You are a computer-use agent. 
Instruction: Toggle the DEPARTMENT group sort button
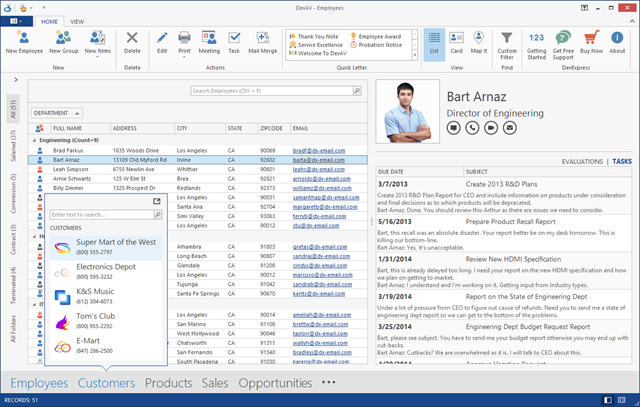click(x=57, y=113)
